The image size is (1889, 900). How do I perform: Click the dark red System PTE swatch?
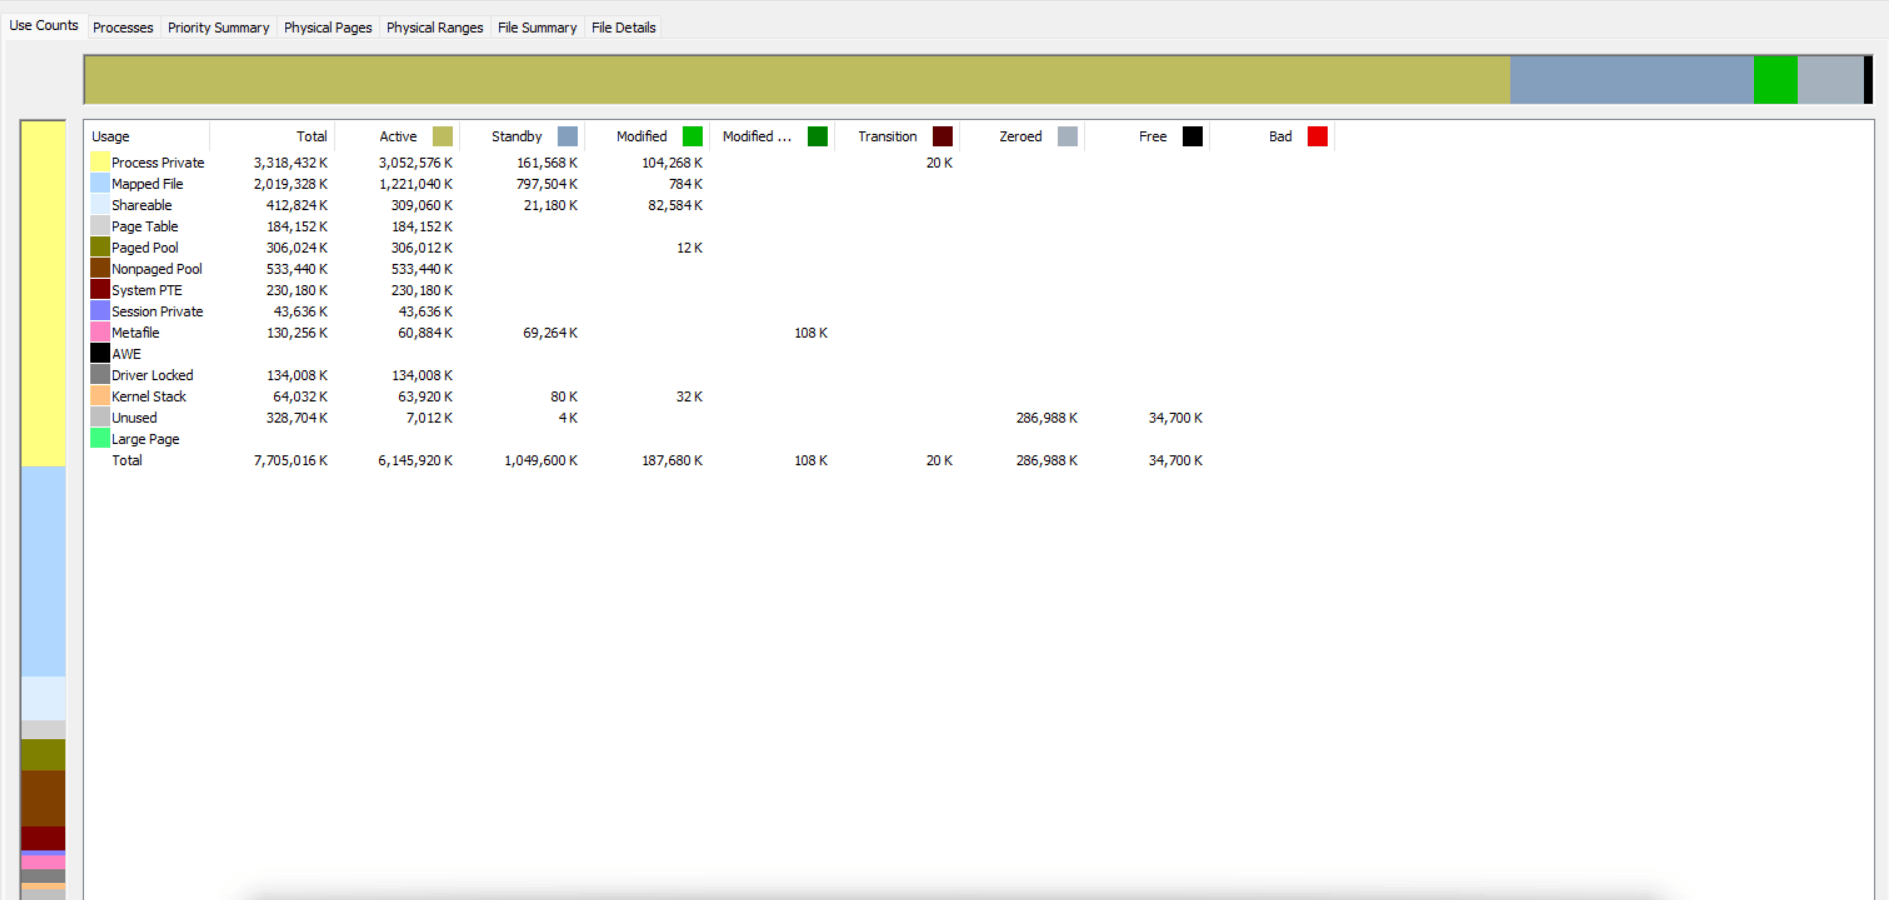[100, 289]
